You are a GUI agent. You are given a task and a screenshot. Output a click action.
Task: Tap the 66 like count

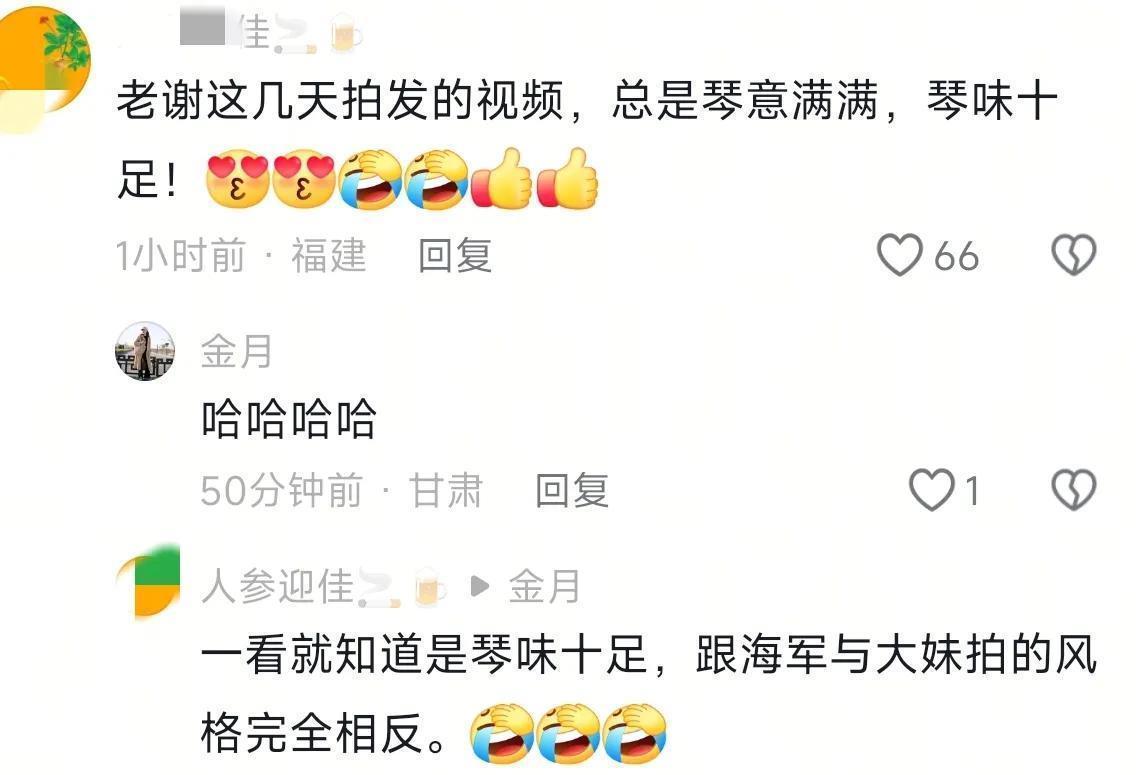pos(956,256)
